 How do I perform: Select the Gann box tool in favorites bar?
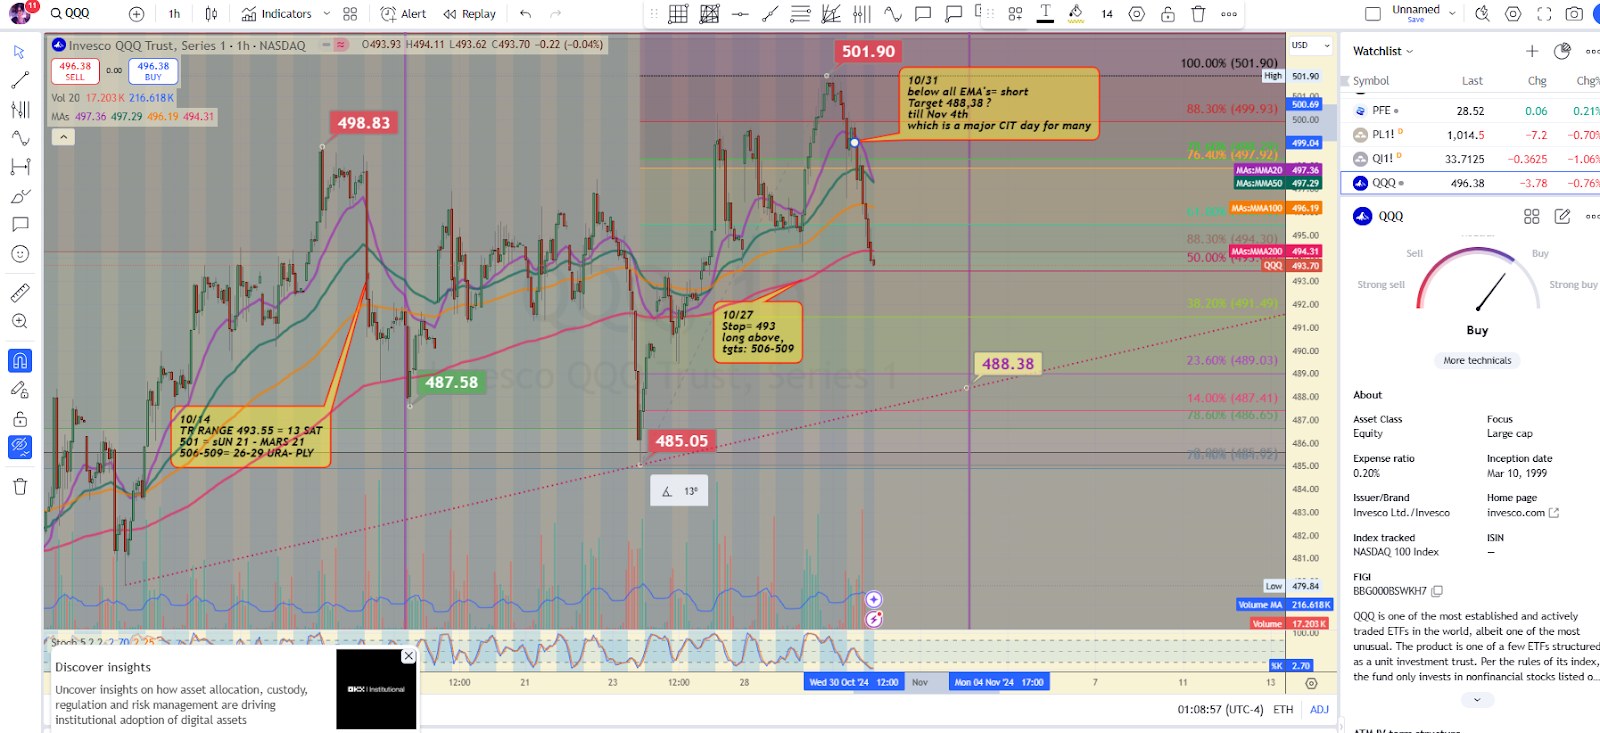click(678, 14)
